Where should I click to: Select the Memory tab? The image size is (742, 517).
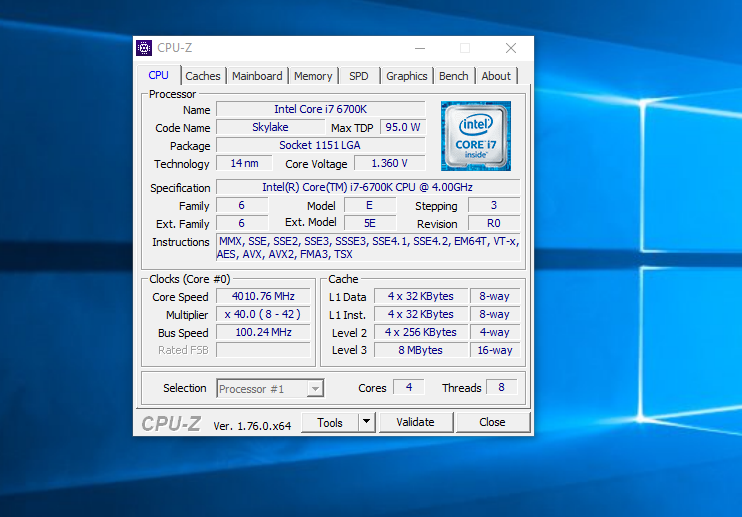313,76
